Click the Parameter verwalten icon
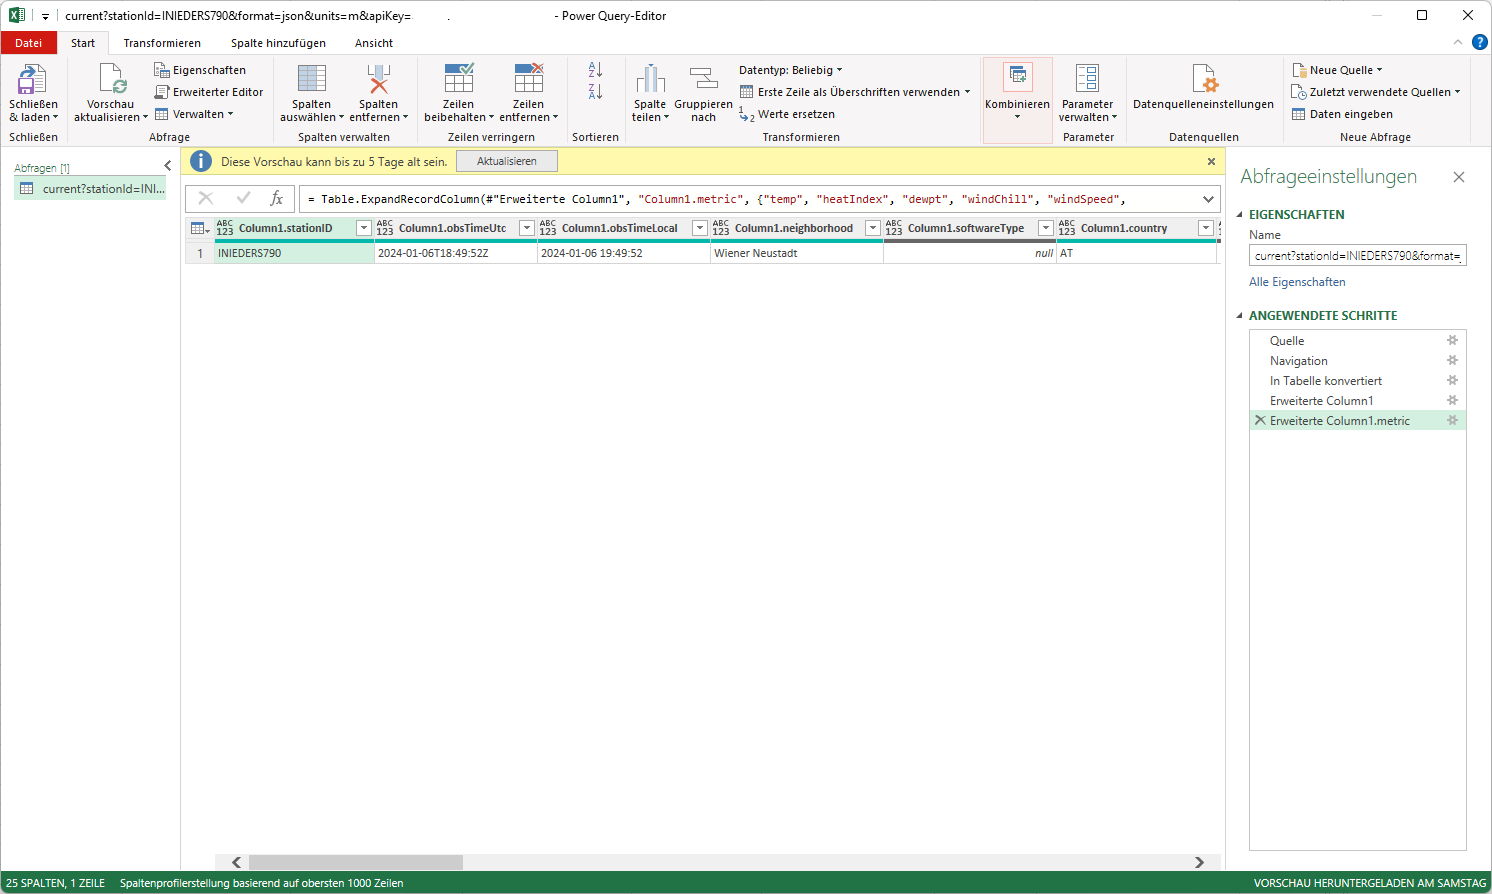 tap(1087, 79)
